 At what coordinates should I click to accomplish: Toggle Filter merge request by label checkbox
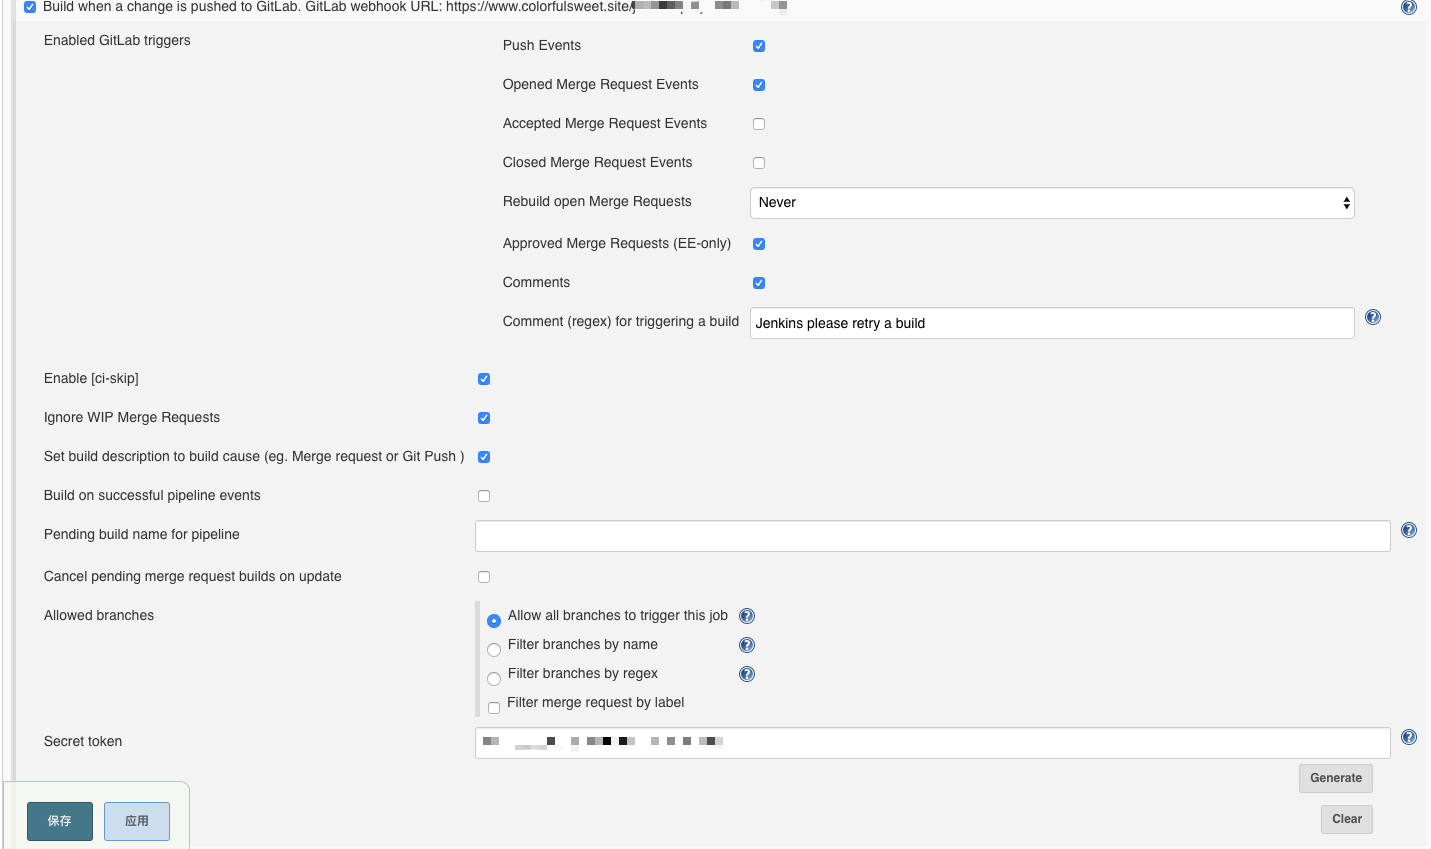click(494, 708)
